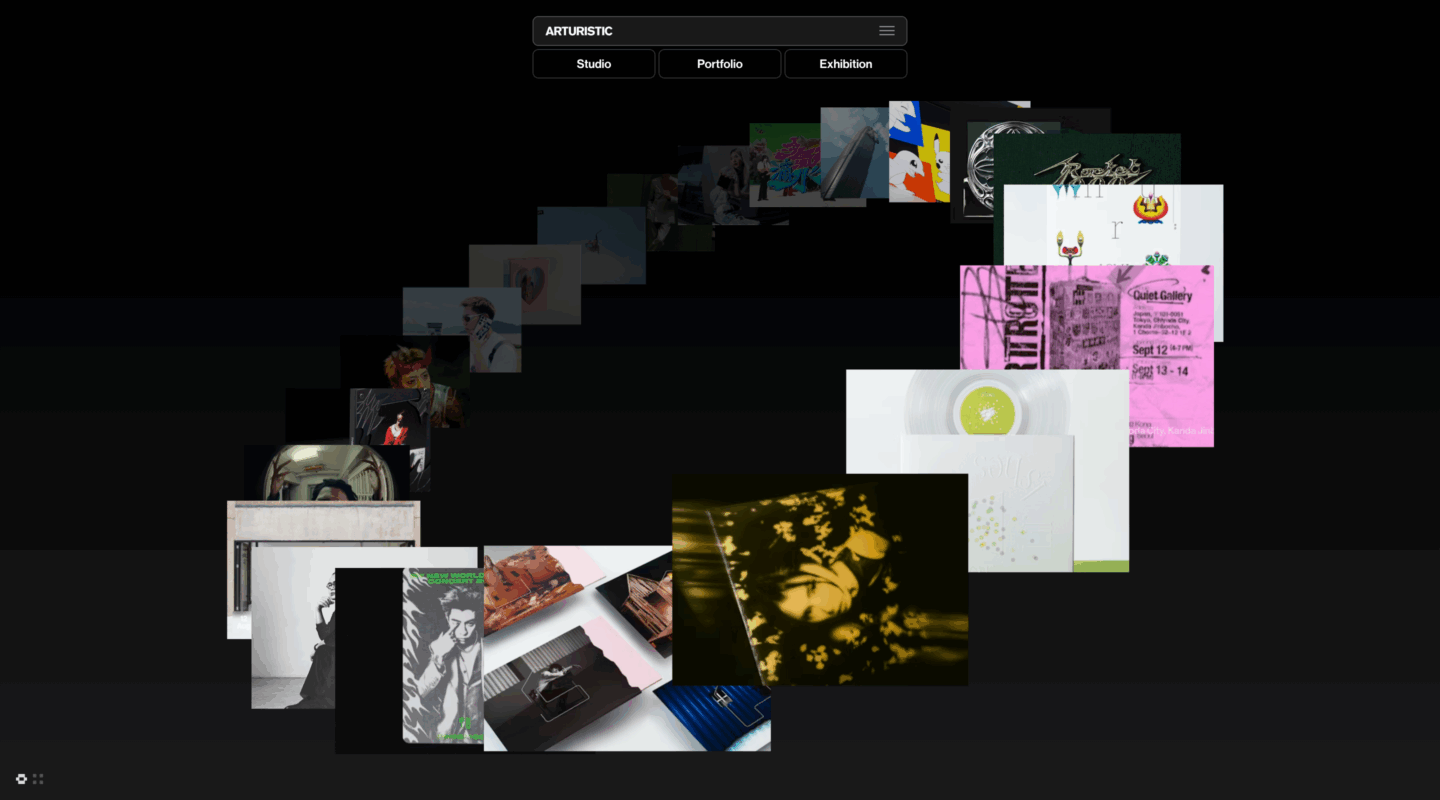This screenshot has width=1440, height=800.
Task: Open the colorful cartoon pattern artwork
Action: coord(918,152)
